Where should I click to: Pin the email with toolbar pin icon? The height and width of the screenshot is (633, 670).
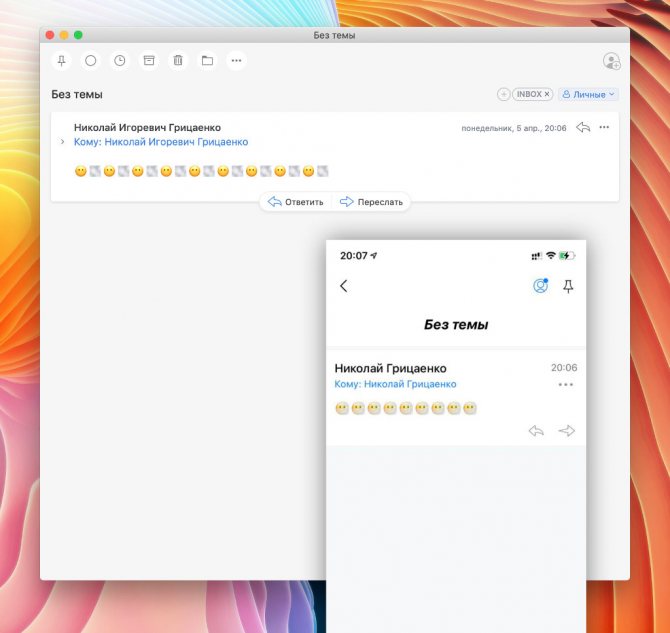click(62, 61)
